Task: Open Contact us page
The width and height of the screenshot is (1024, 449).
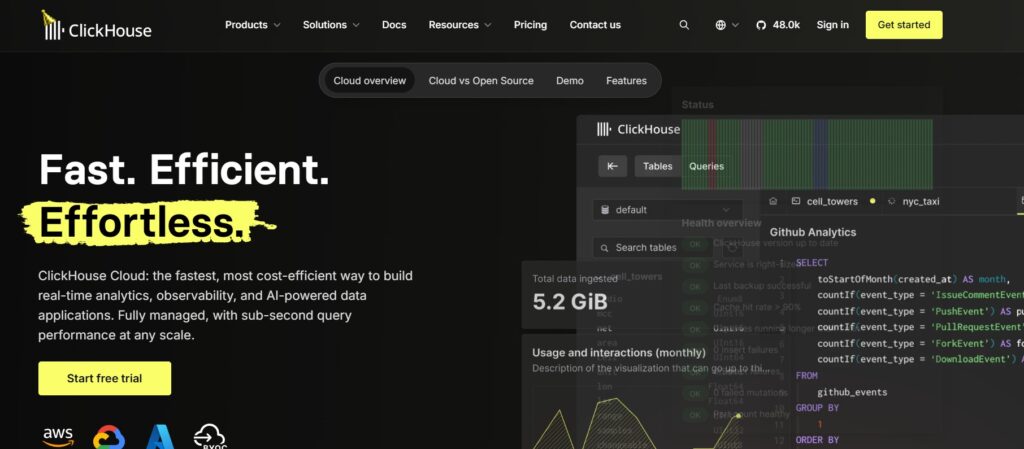Action: [595, 25]
